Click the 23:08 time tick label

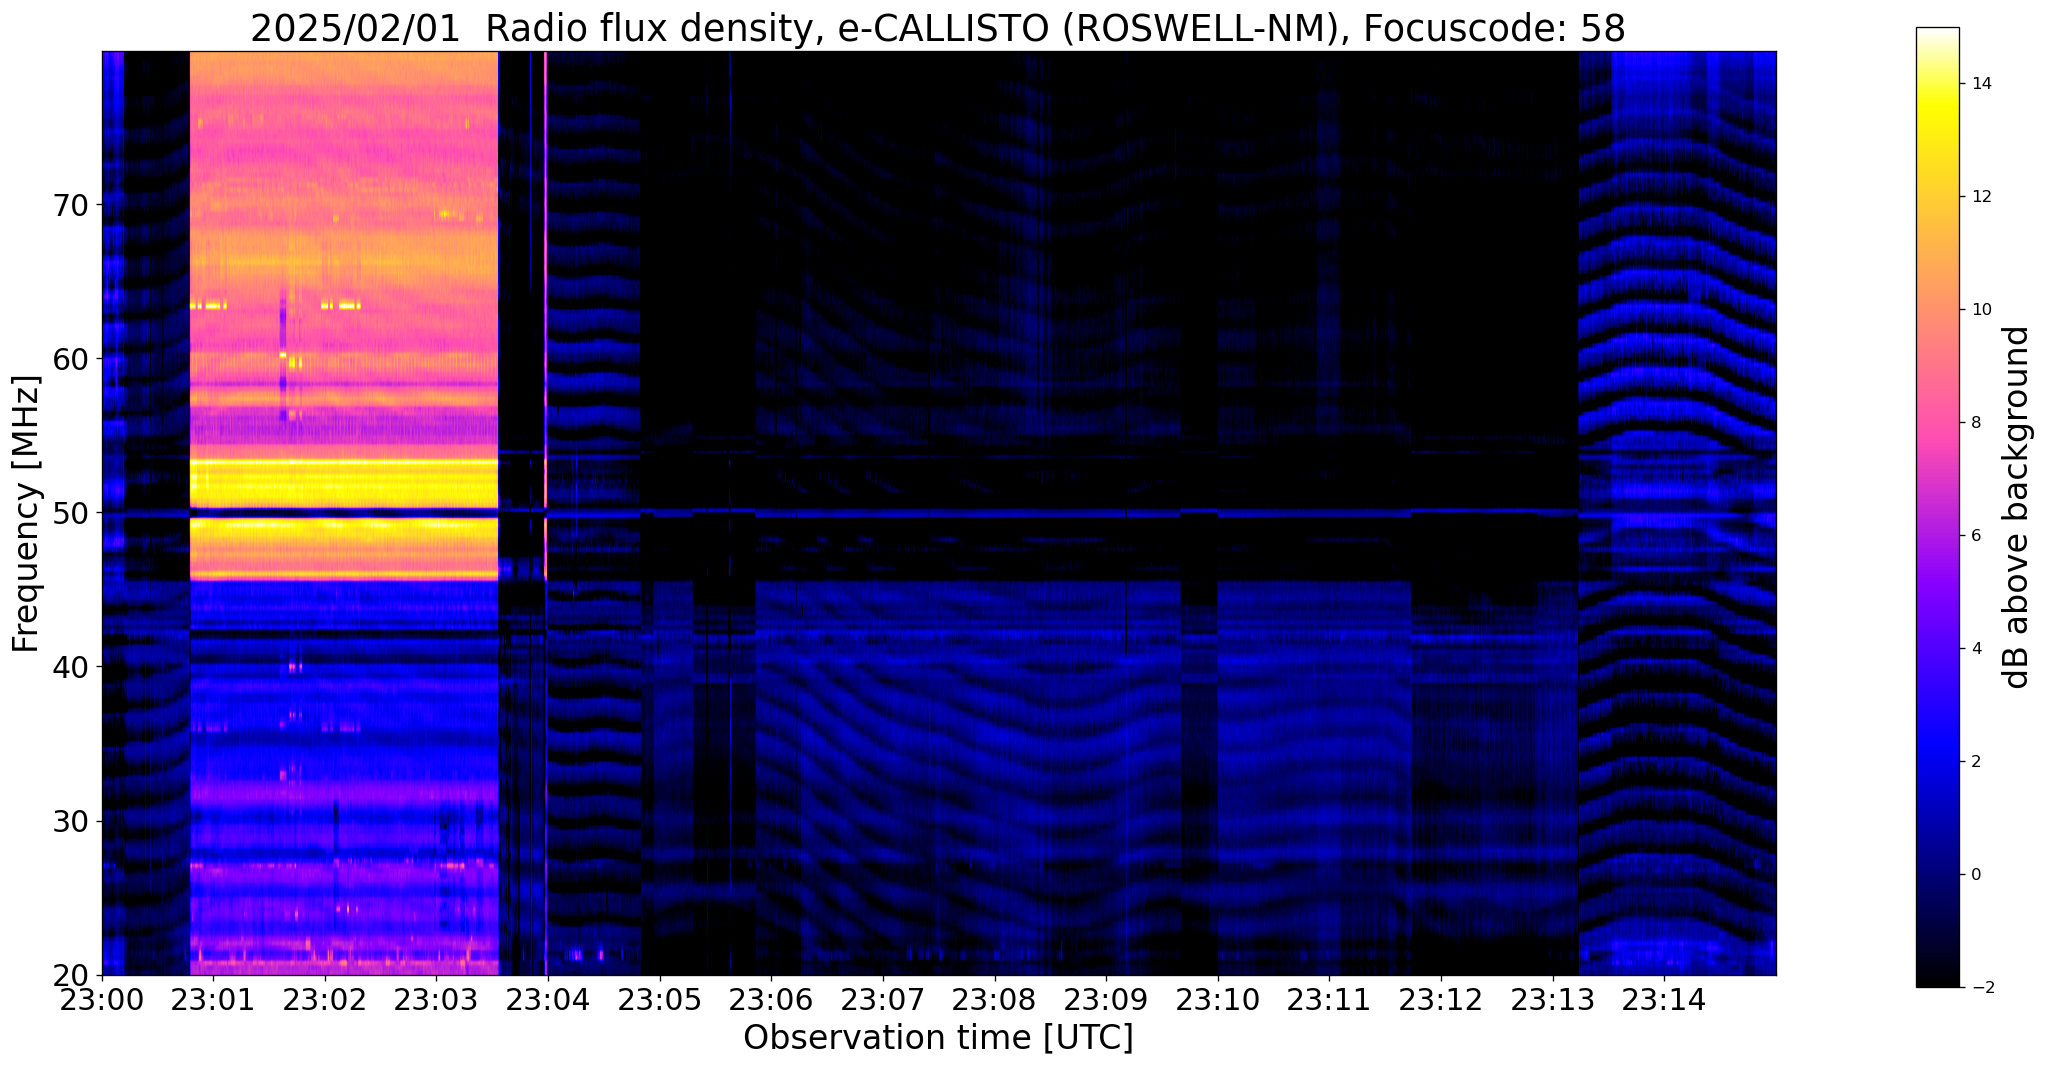994,999
